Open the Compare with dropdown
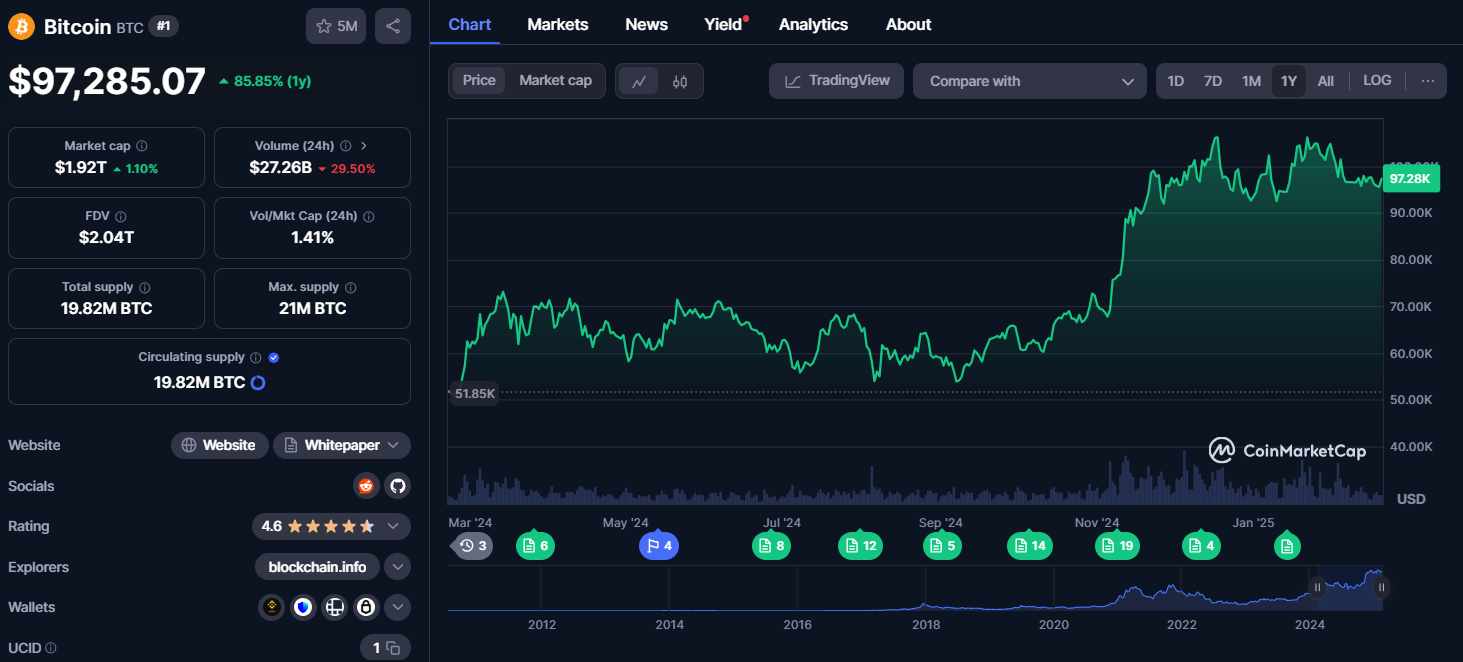The image size is (1463, 662). (1029, 81)
